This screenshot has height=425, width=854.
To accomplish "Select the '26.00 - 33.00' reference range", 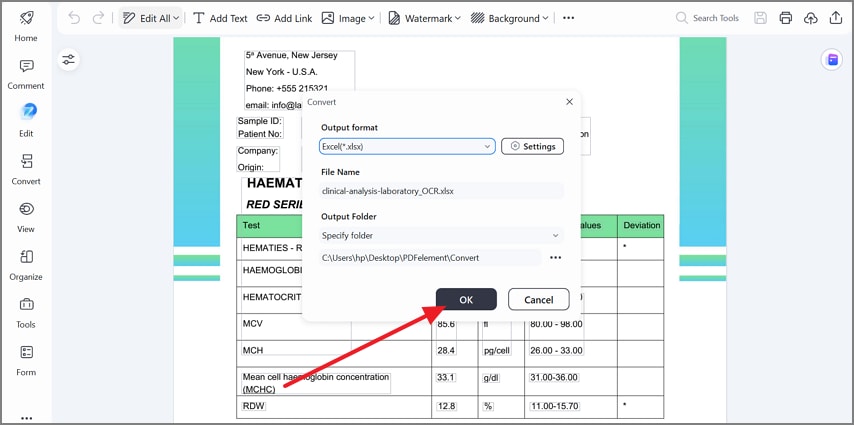I will [556, 350].
